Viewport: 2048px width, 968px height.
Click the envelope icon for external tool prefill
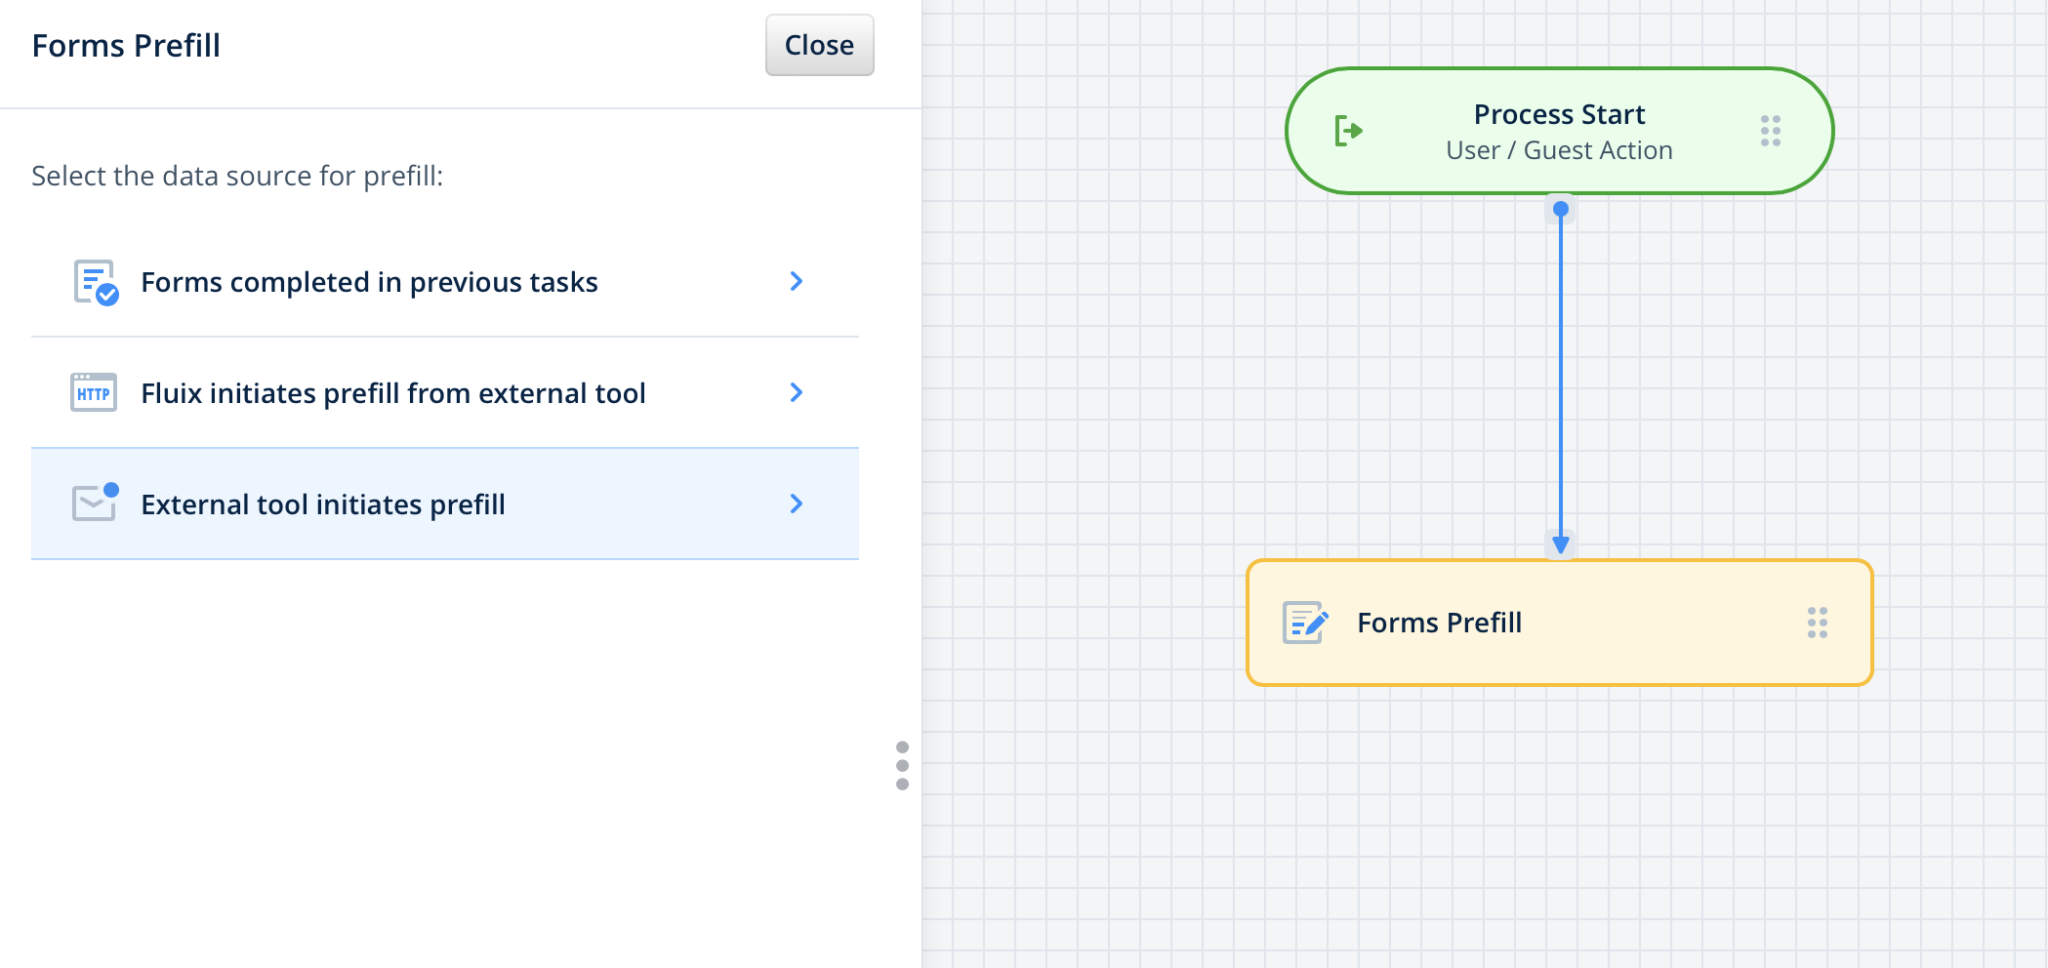93,504
